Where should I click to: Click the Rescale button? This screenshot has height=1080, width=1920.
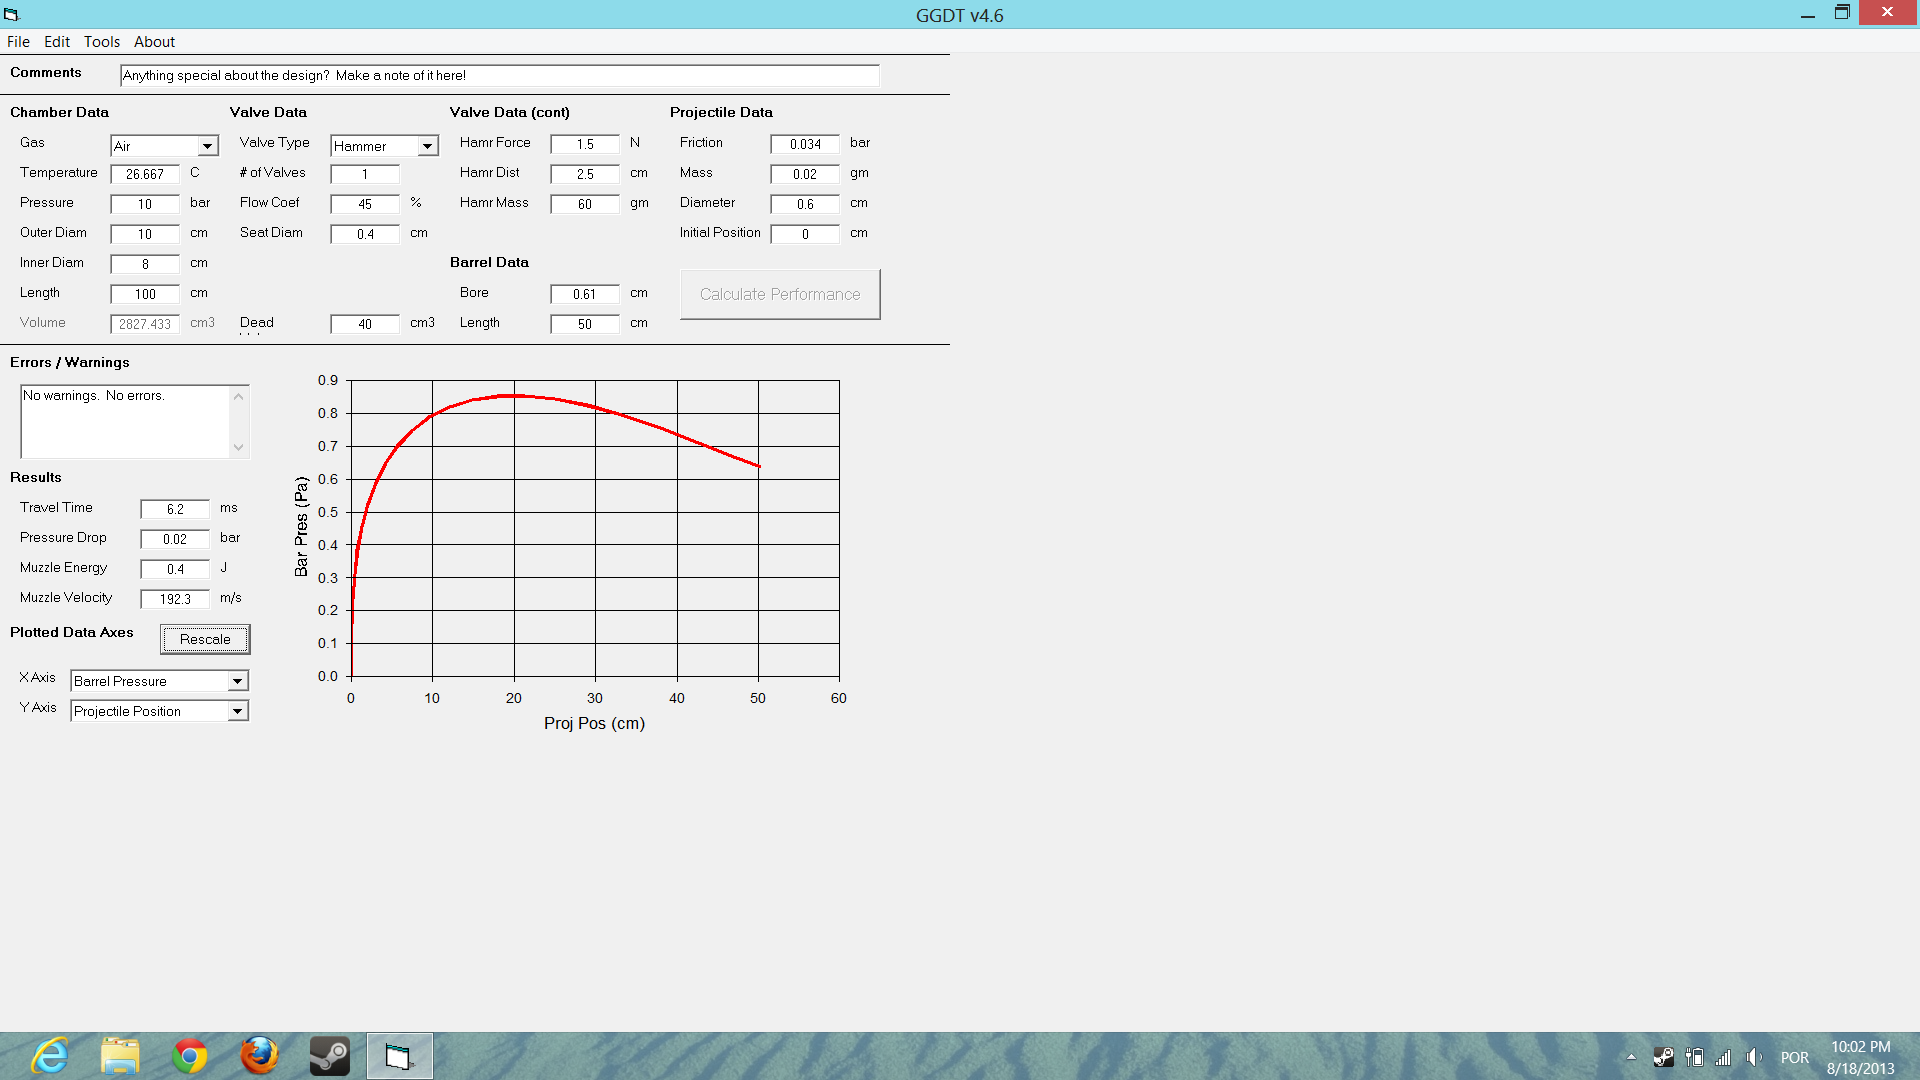tap(205, 639)
